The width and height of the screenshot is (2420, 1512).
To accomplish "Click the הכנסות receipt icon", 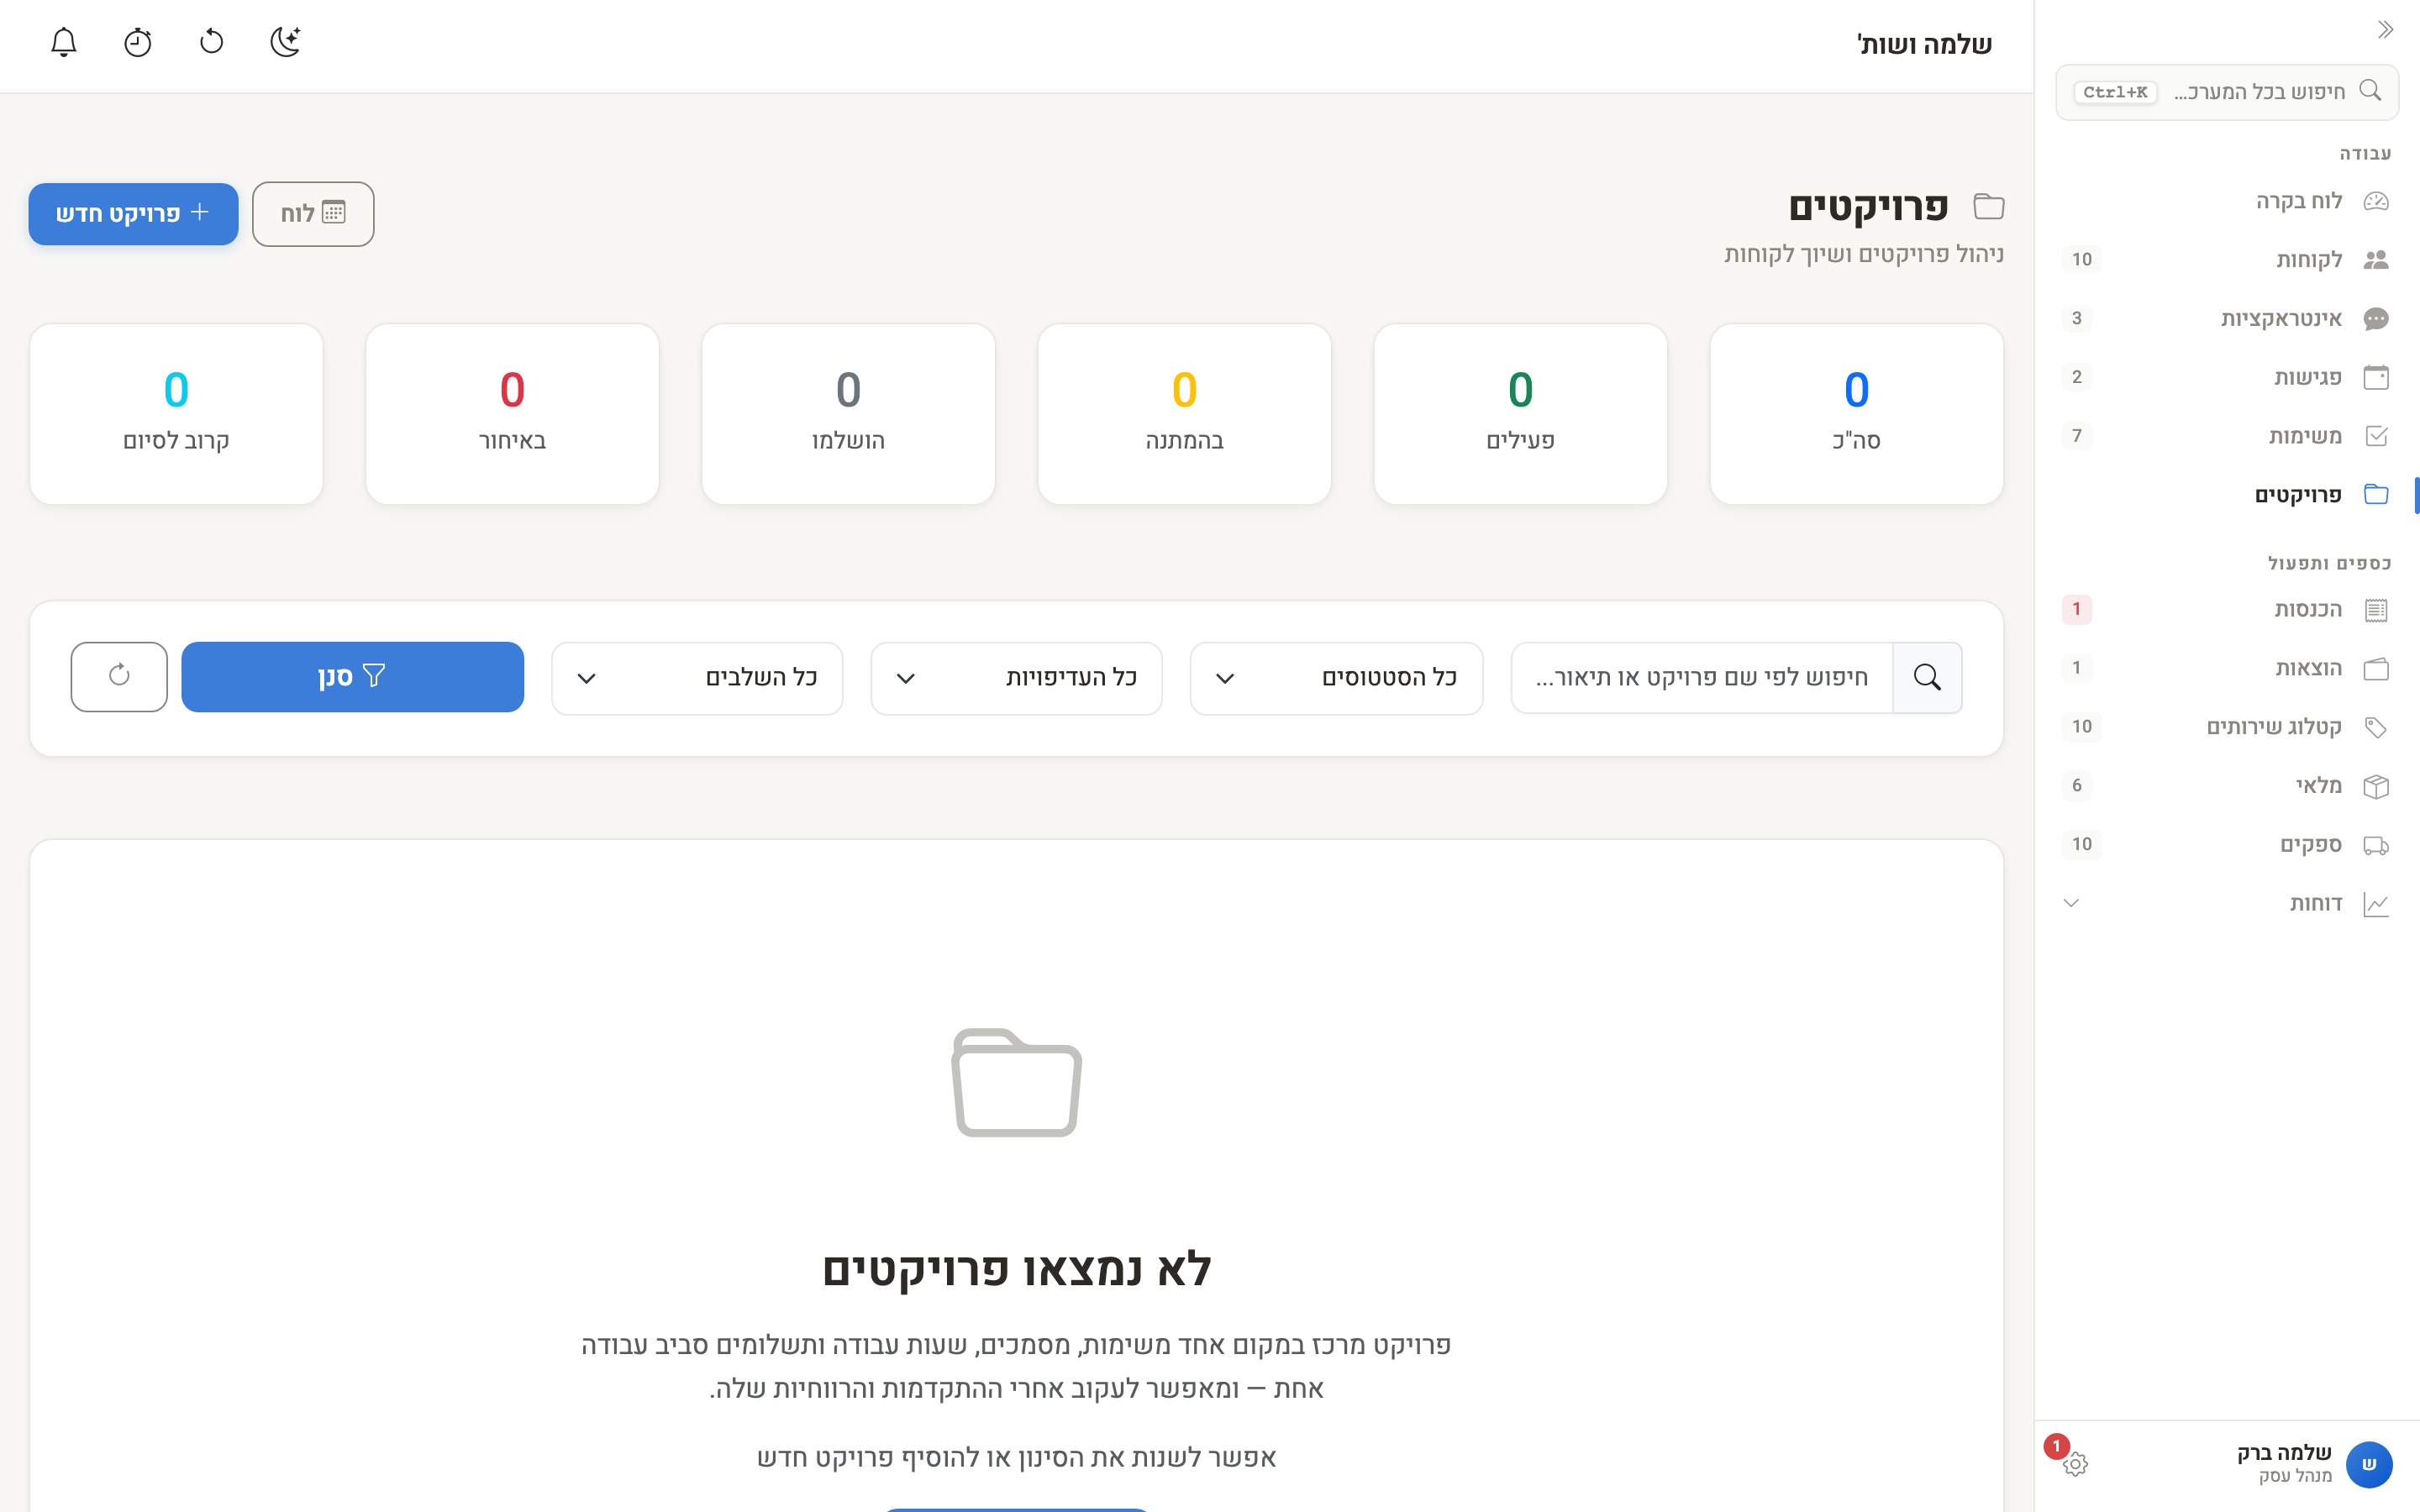I will click(2376, 610).
